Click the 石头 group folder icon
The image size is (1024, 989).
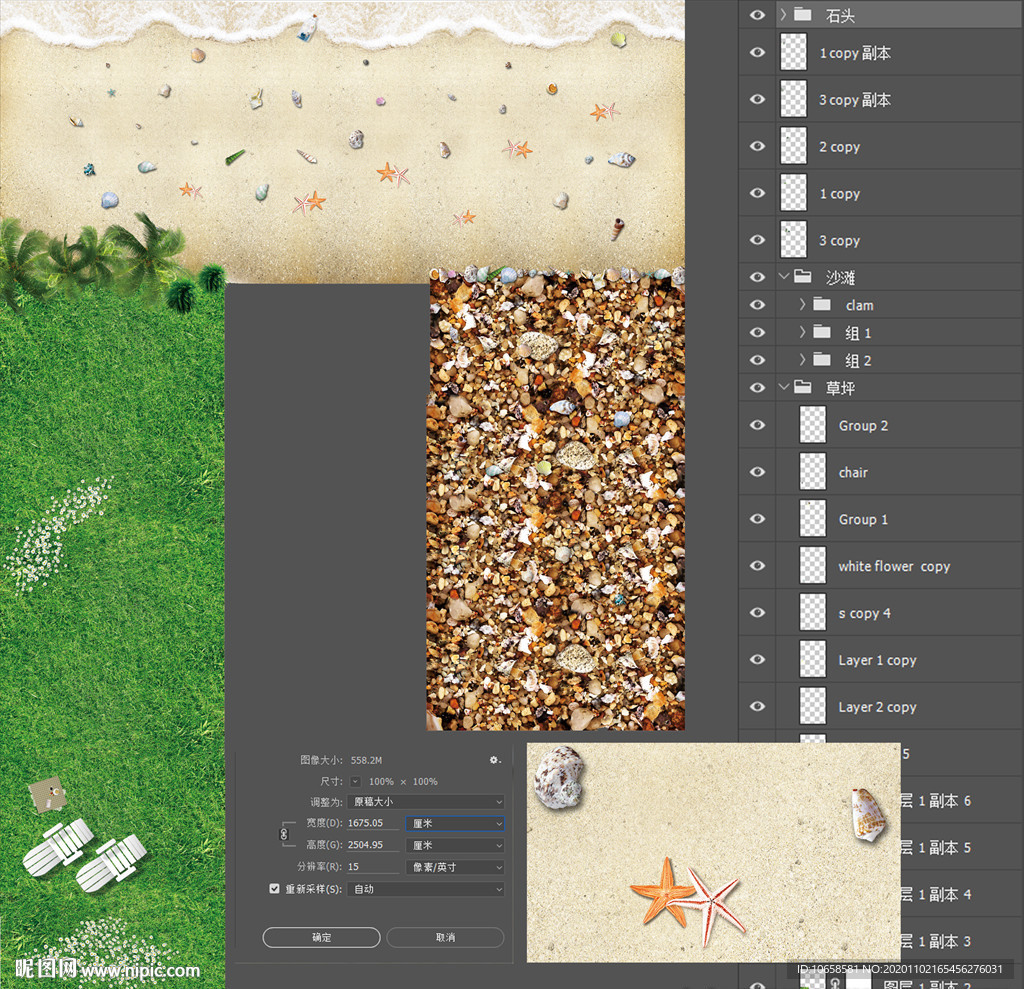(x=802, y=15)
